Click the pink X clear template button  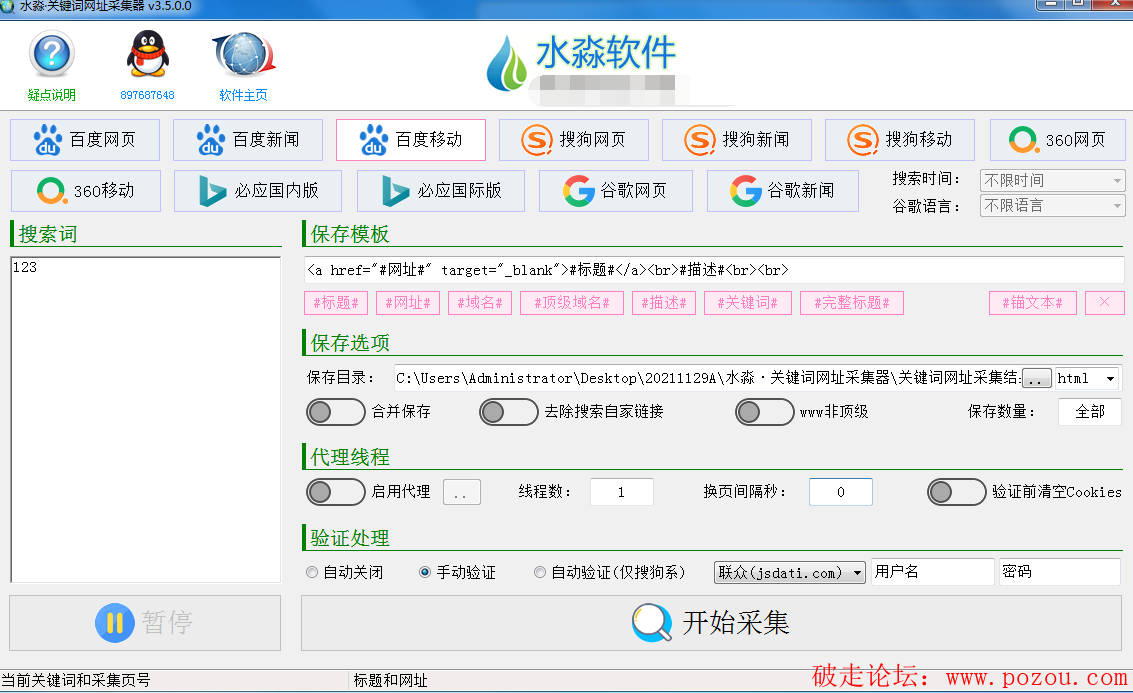click(x=1105, y=303)
